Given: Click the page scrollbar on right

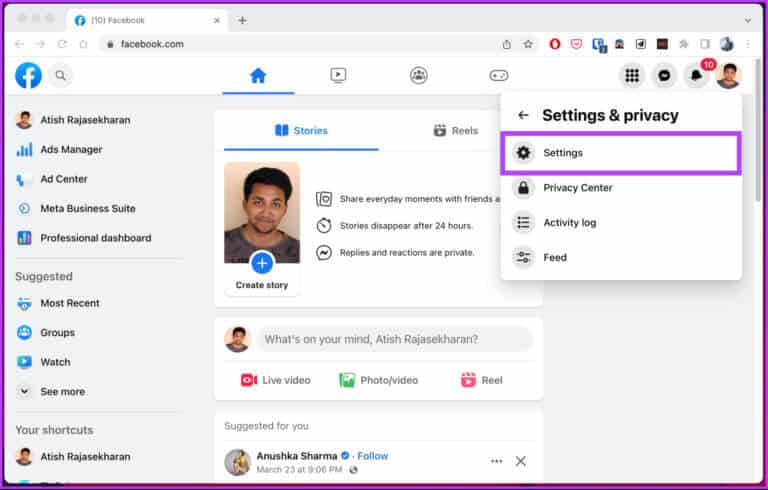Looking at the screenshot, I should coord(759,130).
